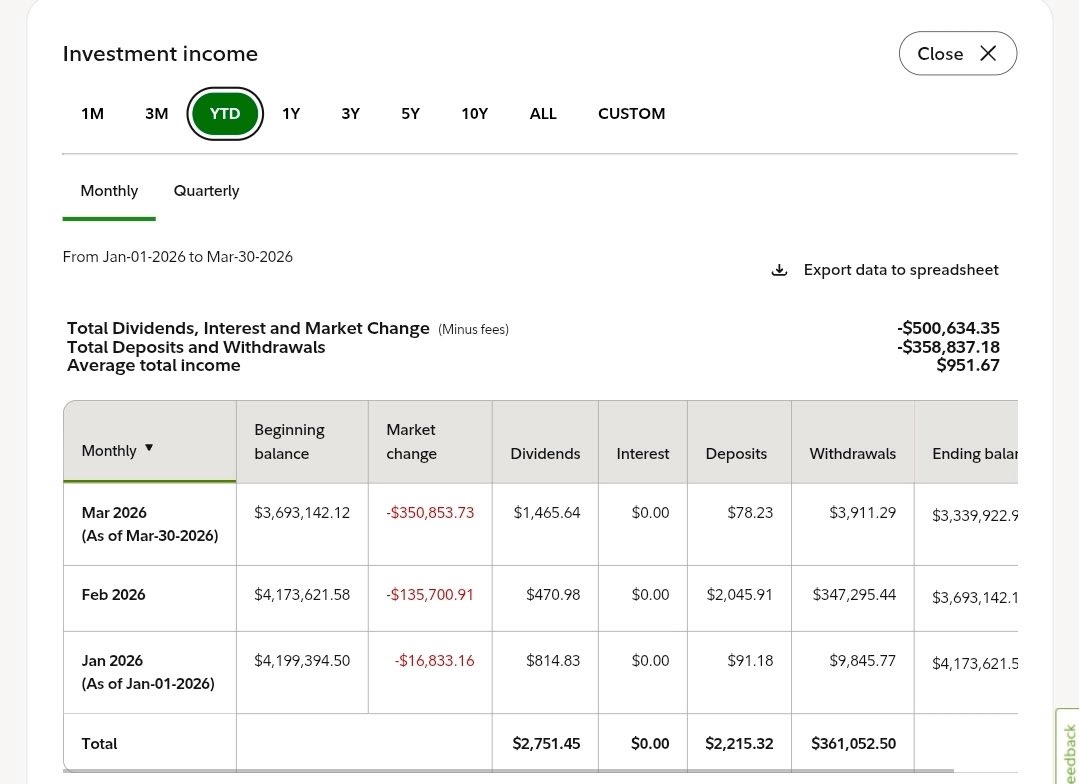Switch to the Quarterly tab
Screen dimensions: 1079x784
[x=206, y=191]
